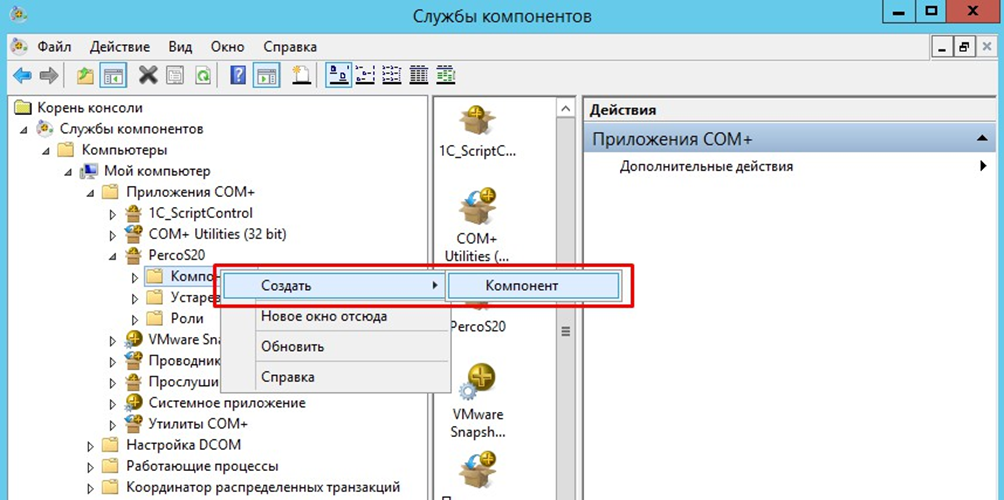Screen dimensions: 1004x500
Task: Open the View menu (Вид)
Action: [181, 47]
